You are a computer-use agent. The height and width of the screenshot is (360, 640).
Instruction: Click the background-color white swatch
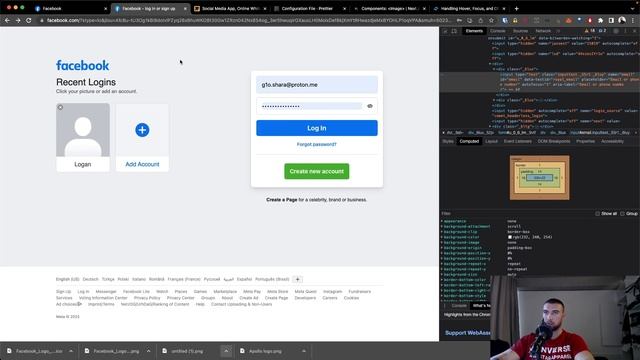(x=510, y=237)
